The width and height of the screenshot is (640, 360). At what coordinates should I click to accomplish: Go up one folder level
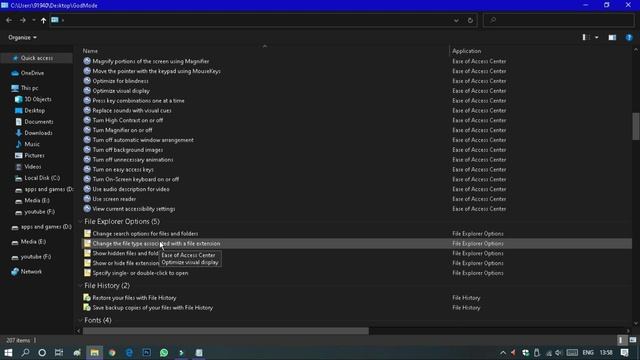[43, 20]
